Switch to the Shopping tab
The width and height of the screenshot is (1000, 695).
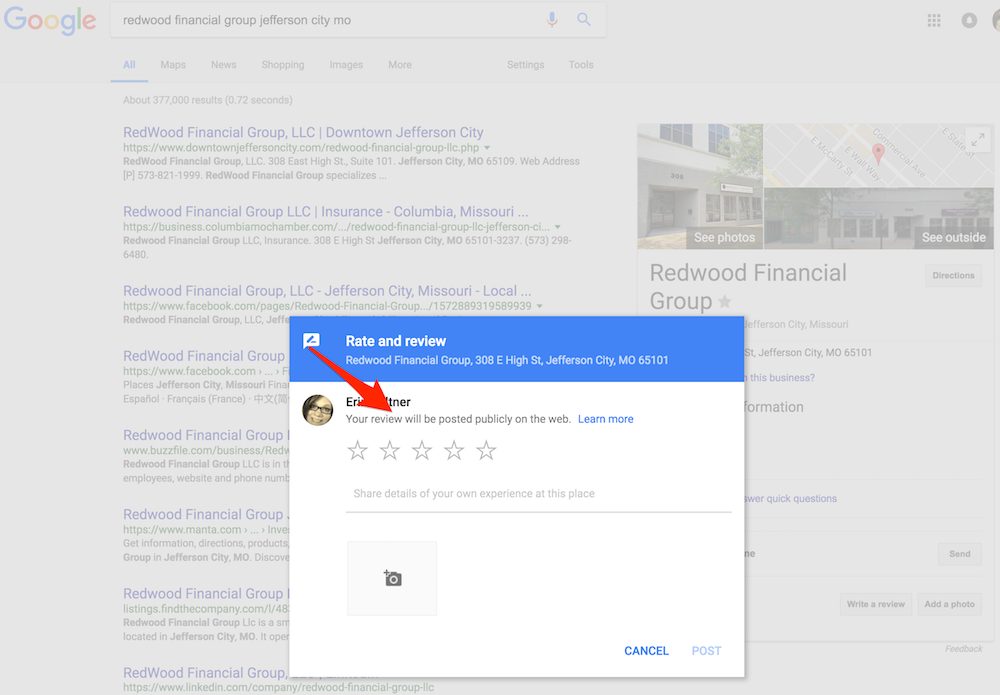click(283, 65)
